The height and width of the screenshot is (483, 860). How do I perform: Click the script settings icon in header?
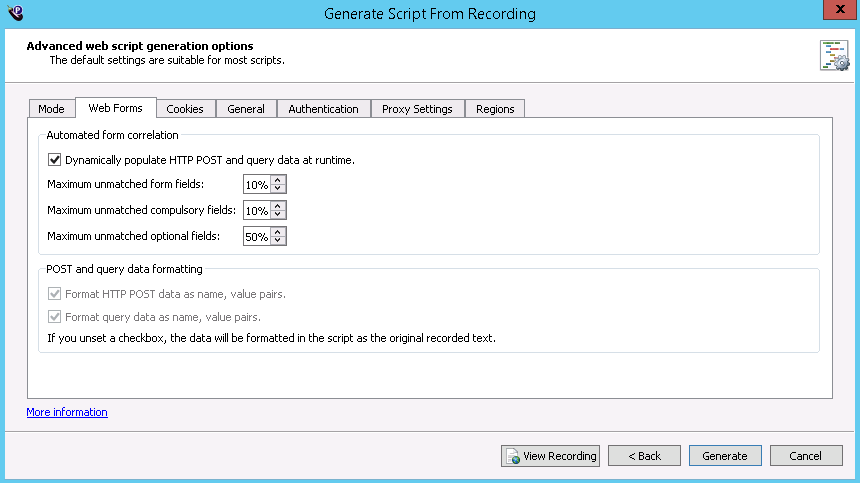pyautogui.click(x=833, y=56)
